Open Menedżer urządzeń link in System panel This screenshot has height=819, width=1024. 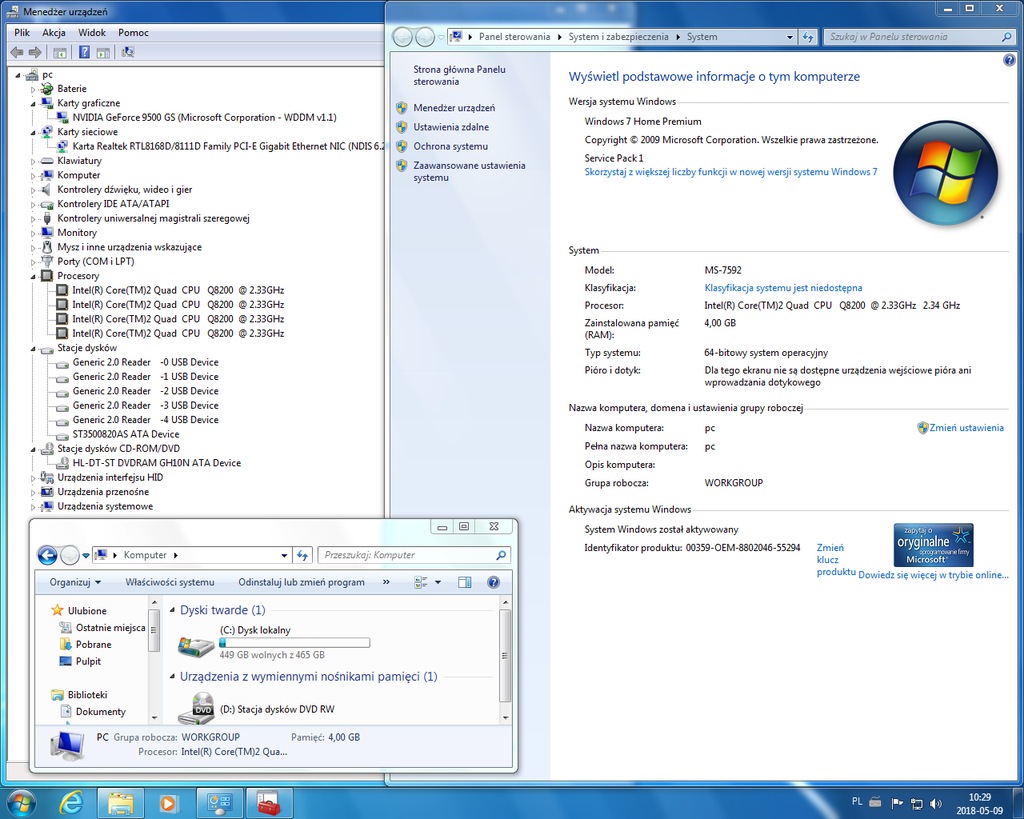point(454,108)
